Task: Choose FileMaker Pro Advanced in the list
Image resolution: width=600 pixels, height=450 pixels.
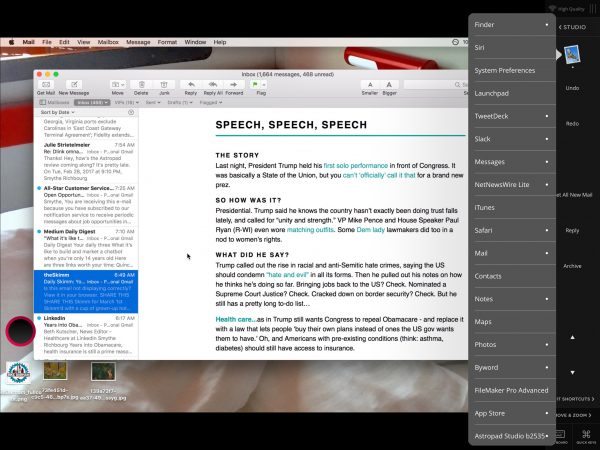Action: [x=512, y=390]
